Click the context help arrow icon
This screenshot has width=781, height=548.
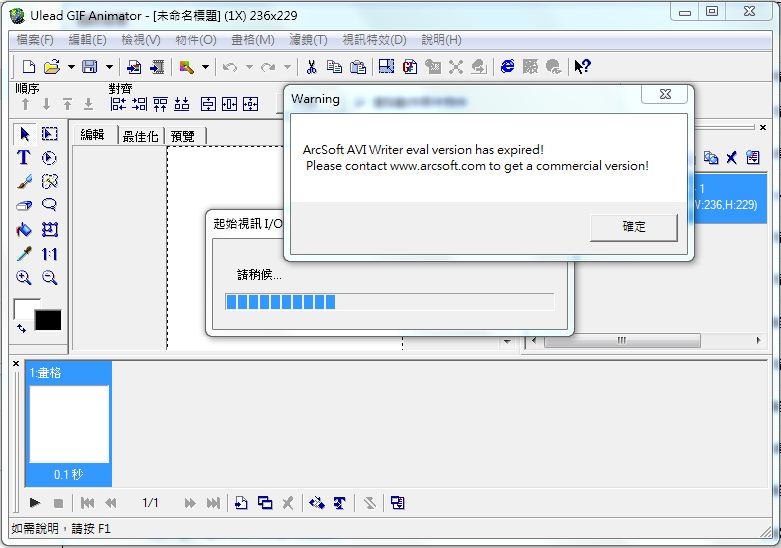click(x=582, y=66)
